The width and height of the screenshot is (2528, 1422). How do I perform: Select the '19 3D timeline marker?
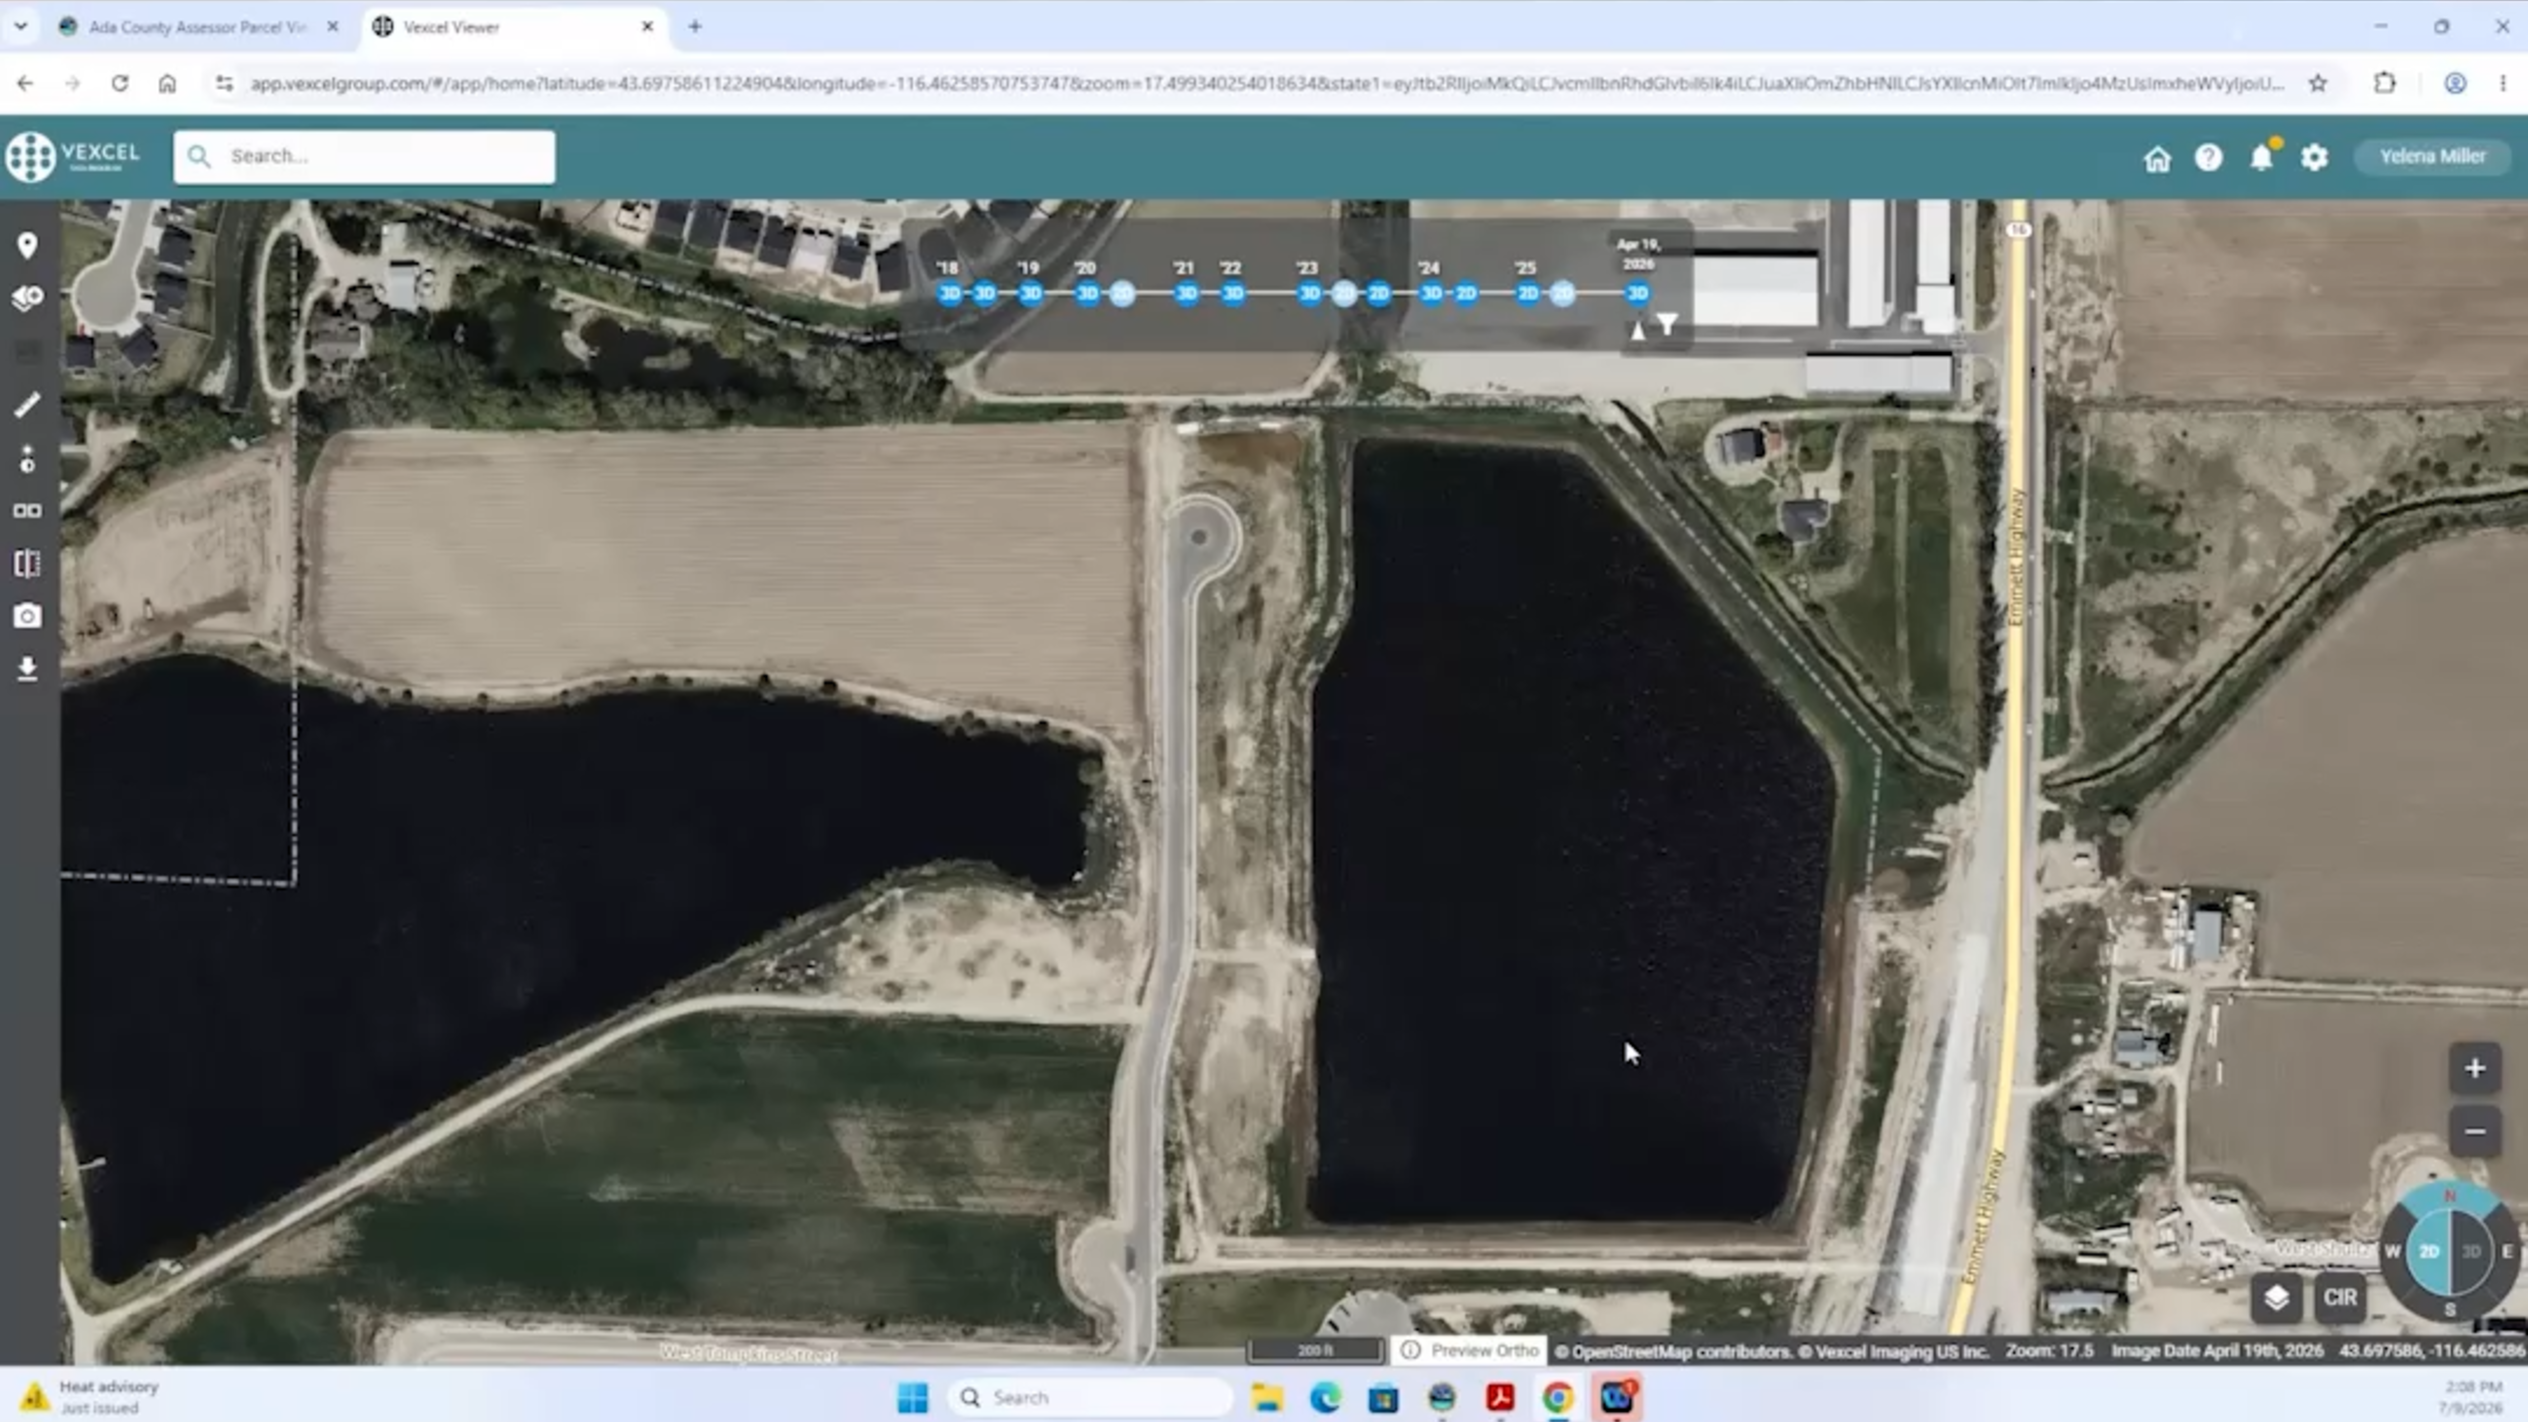tap(1030, 293)
